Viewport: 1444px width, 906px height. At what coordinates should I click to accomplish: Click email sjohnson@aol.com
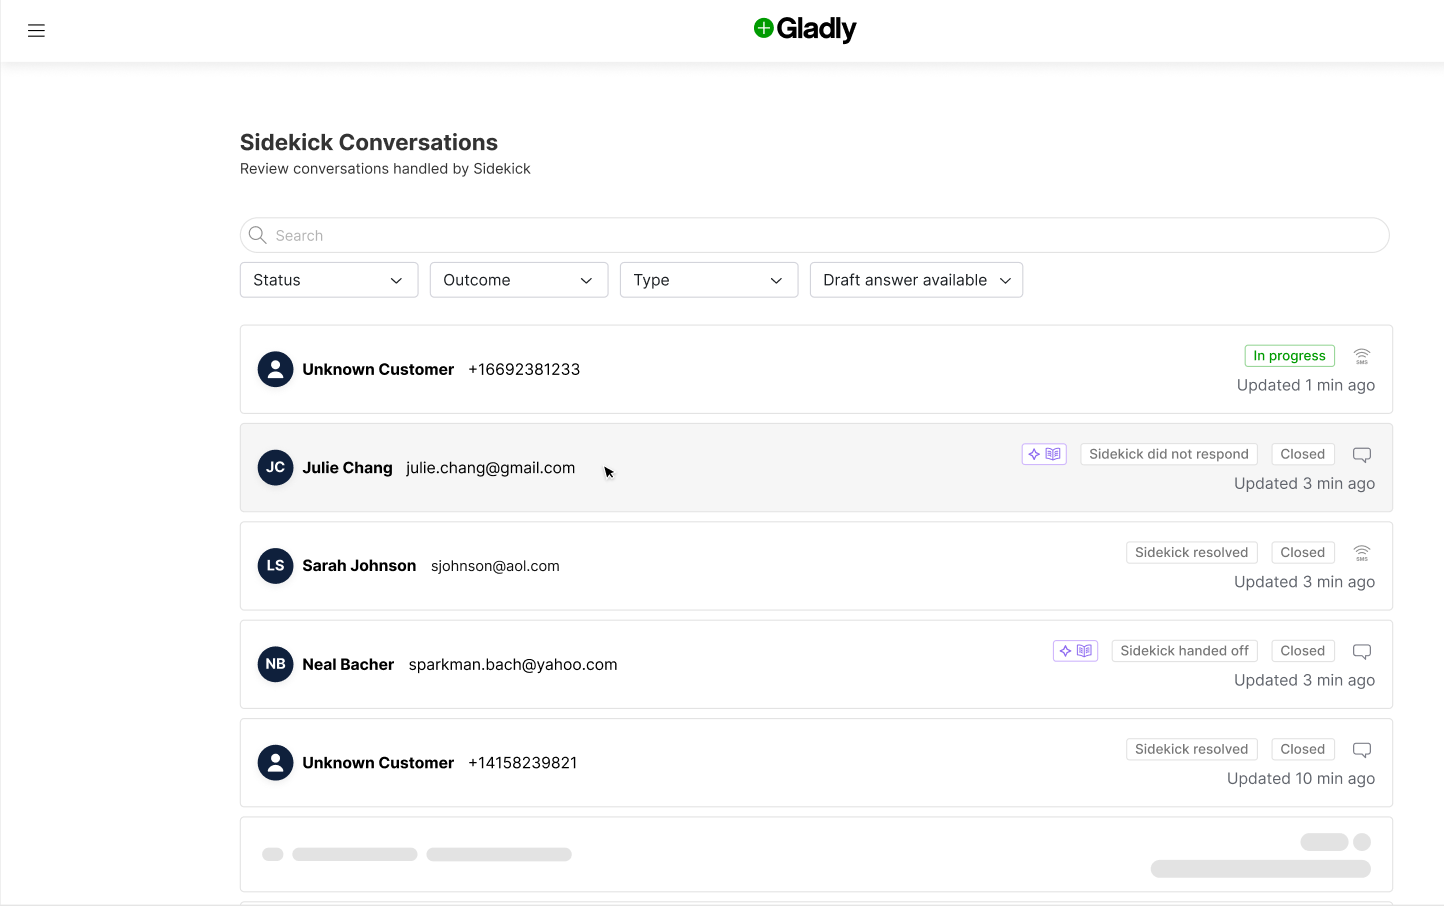click(495, 566)
